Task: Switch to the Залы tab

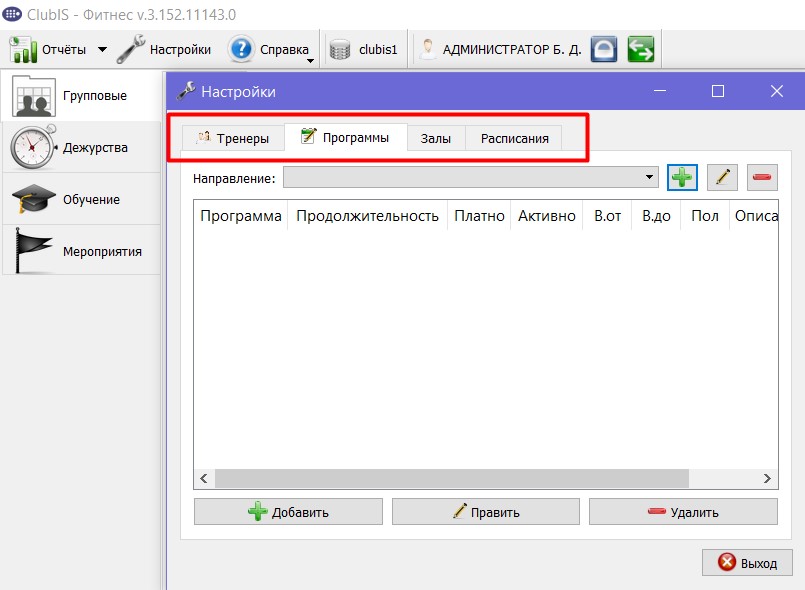Action: [x=436, y=138]
